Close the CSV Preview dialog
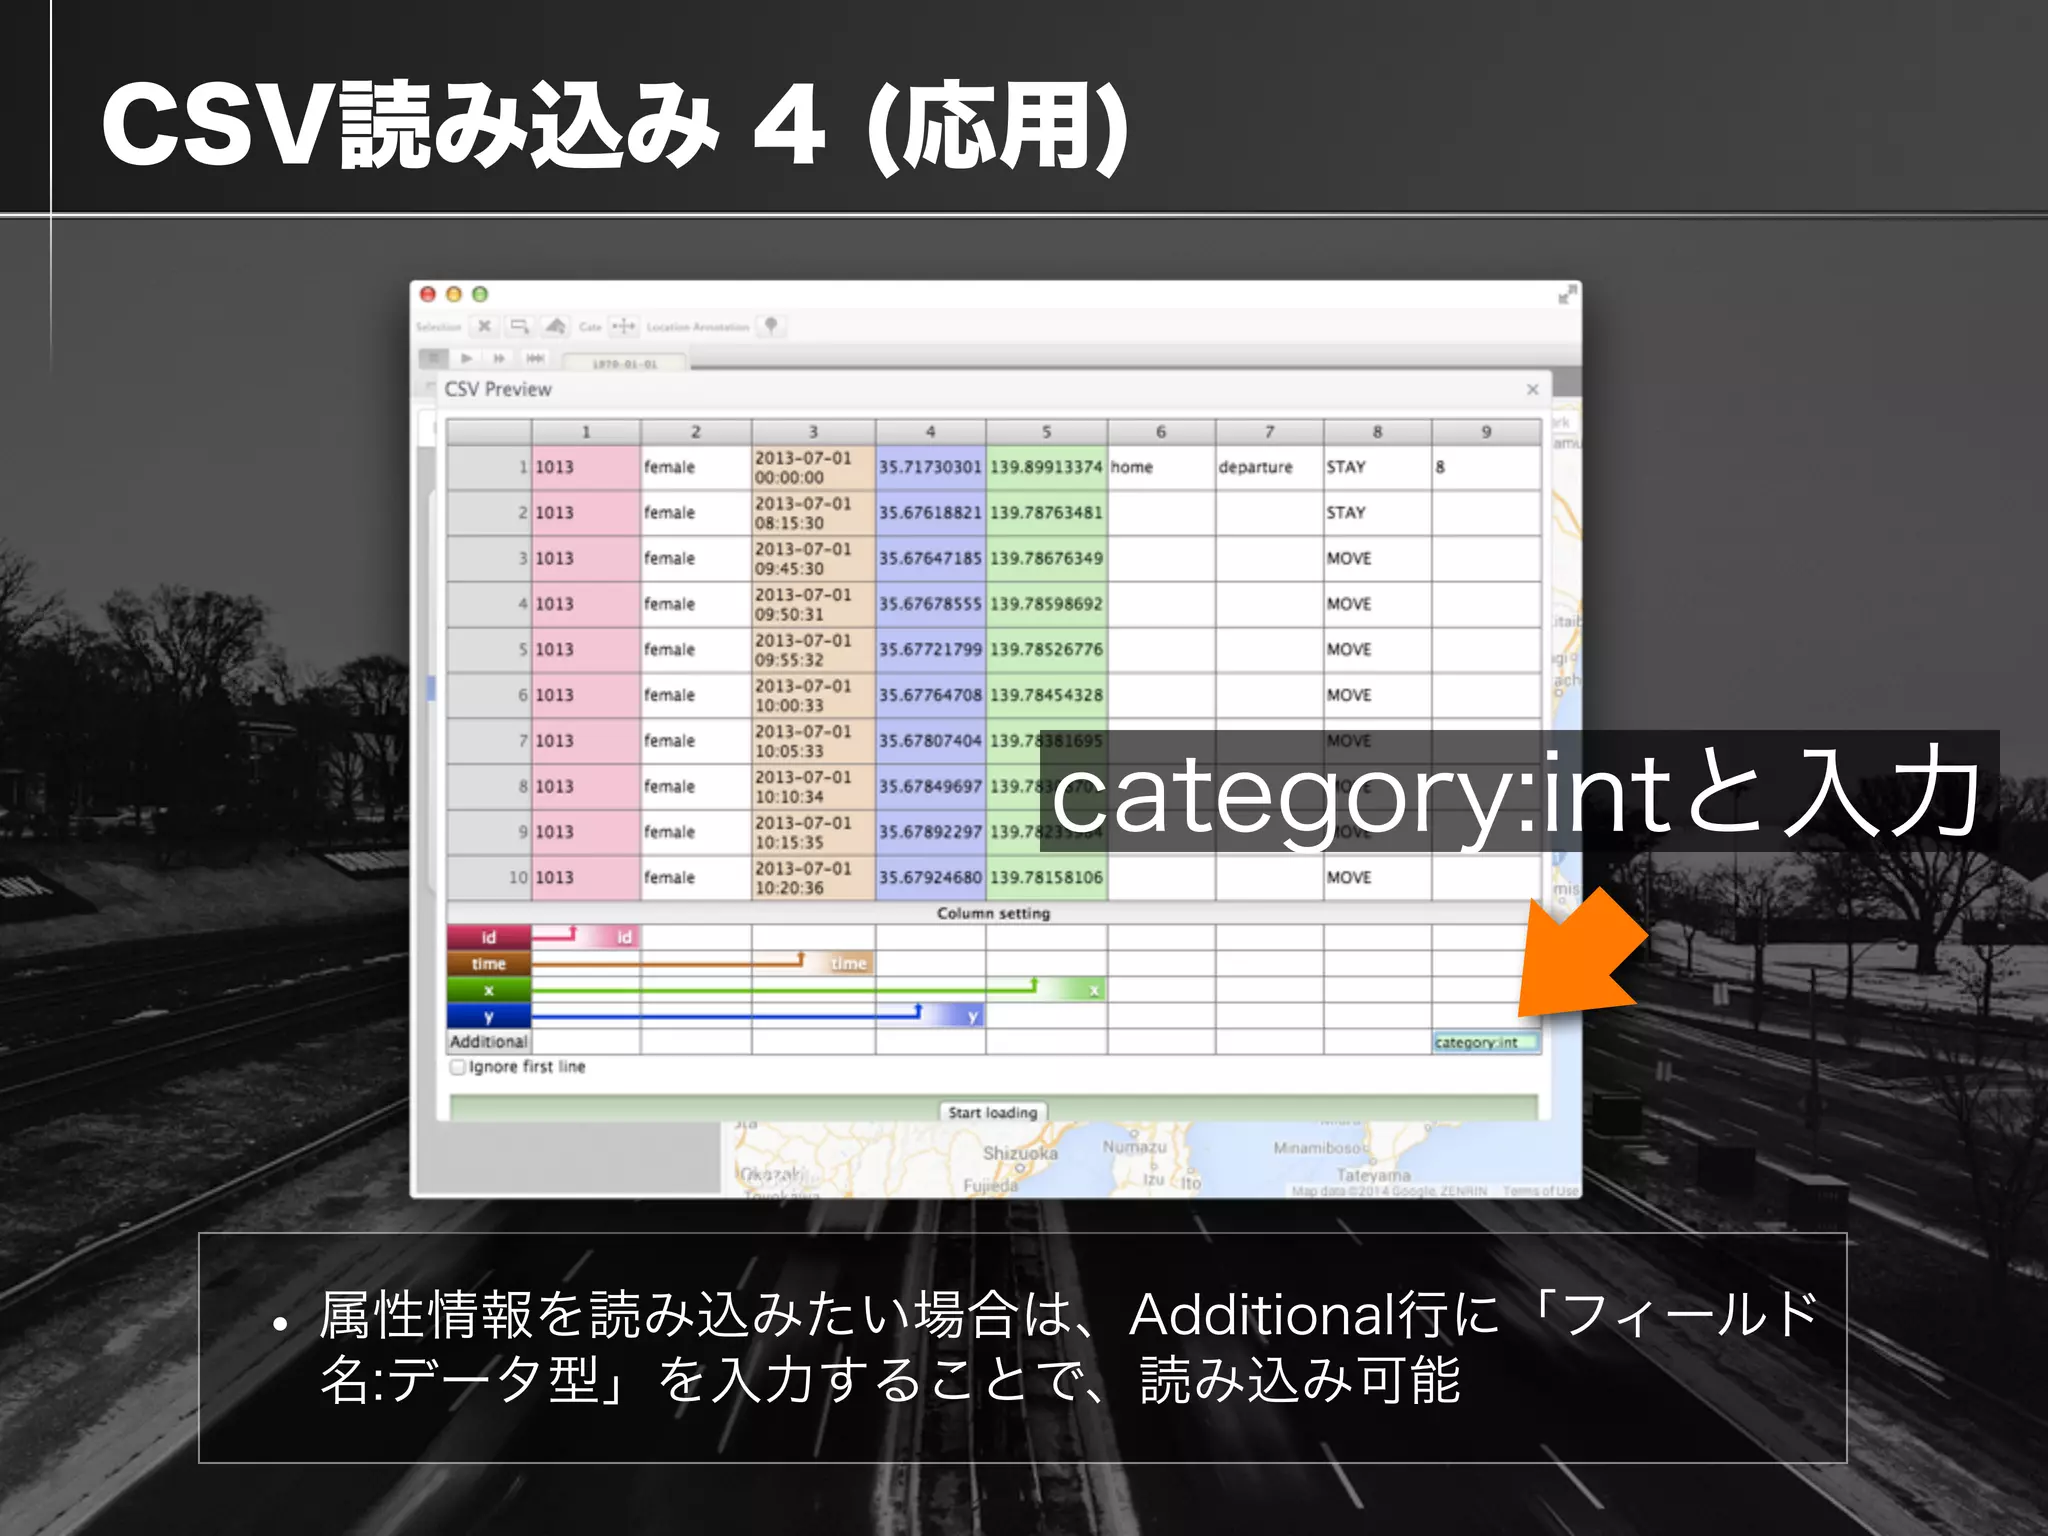The width and height of the screenshot is (2048, 1536). point(1532,390)
